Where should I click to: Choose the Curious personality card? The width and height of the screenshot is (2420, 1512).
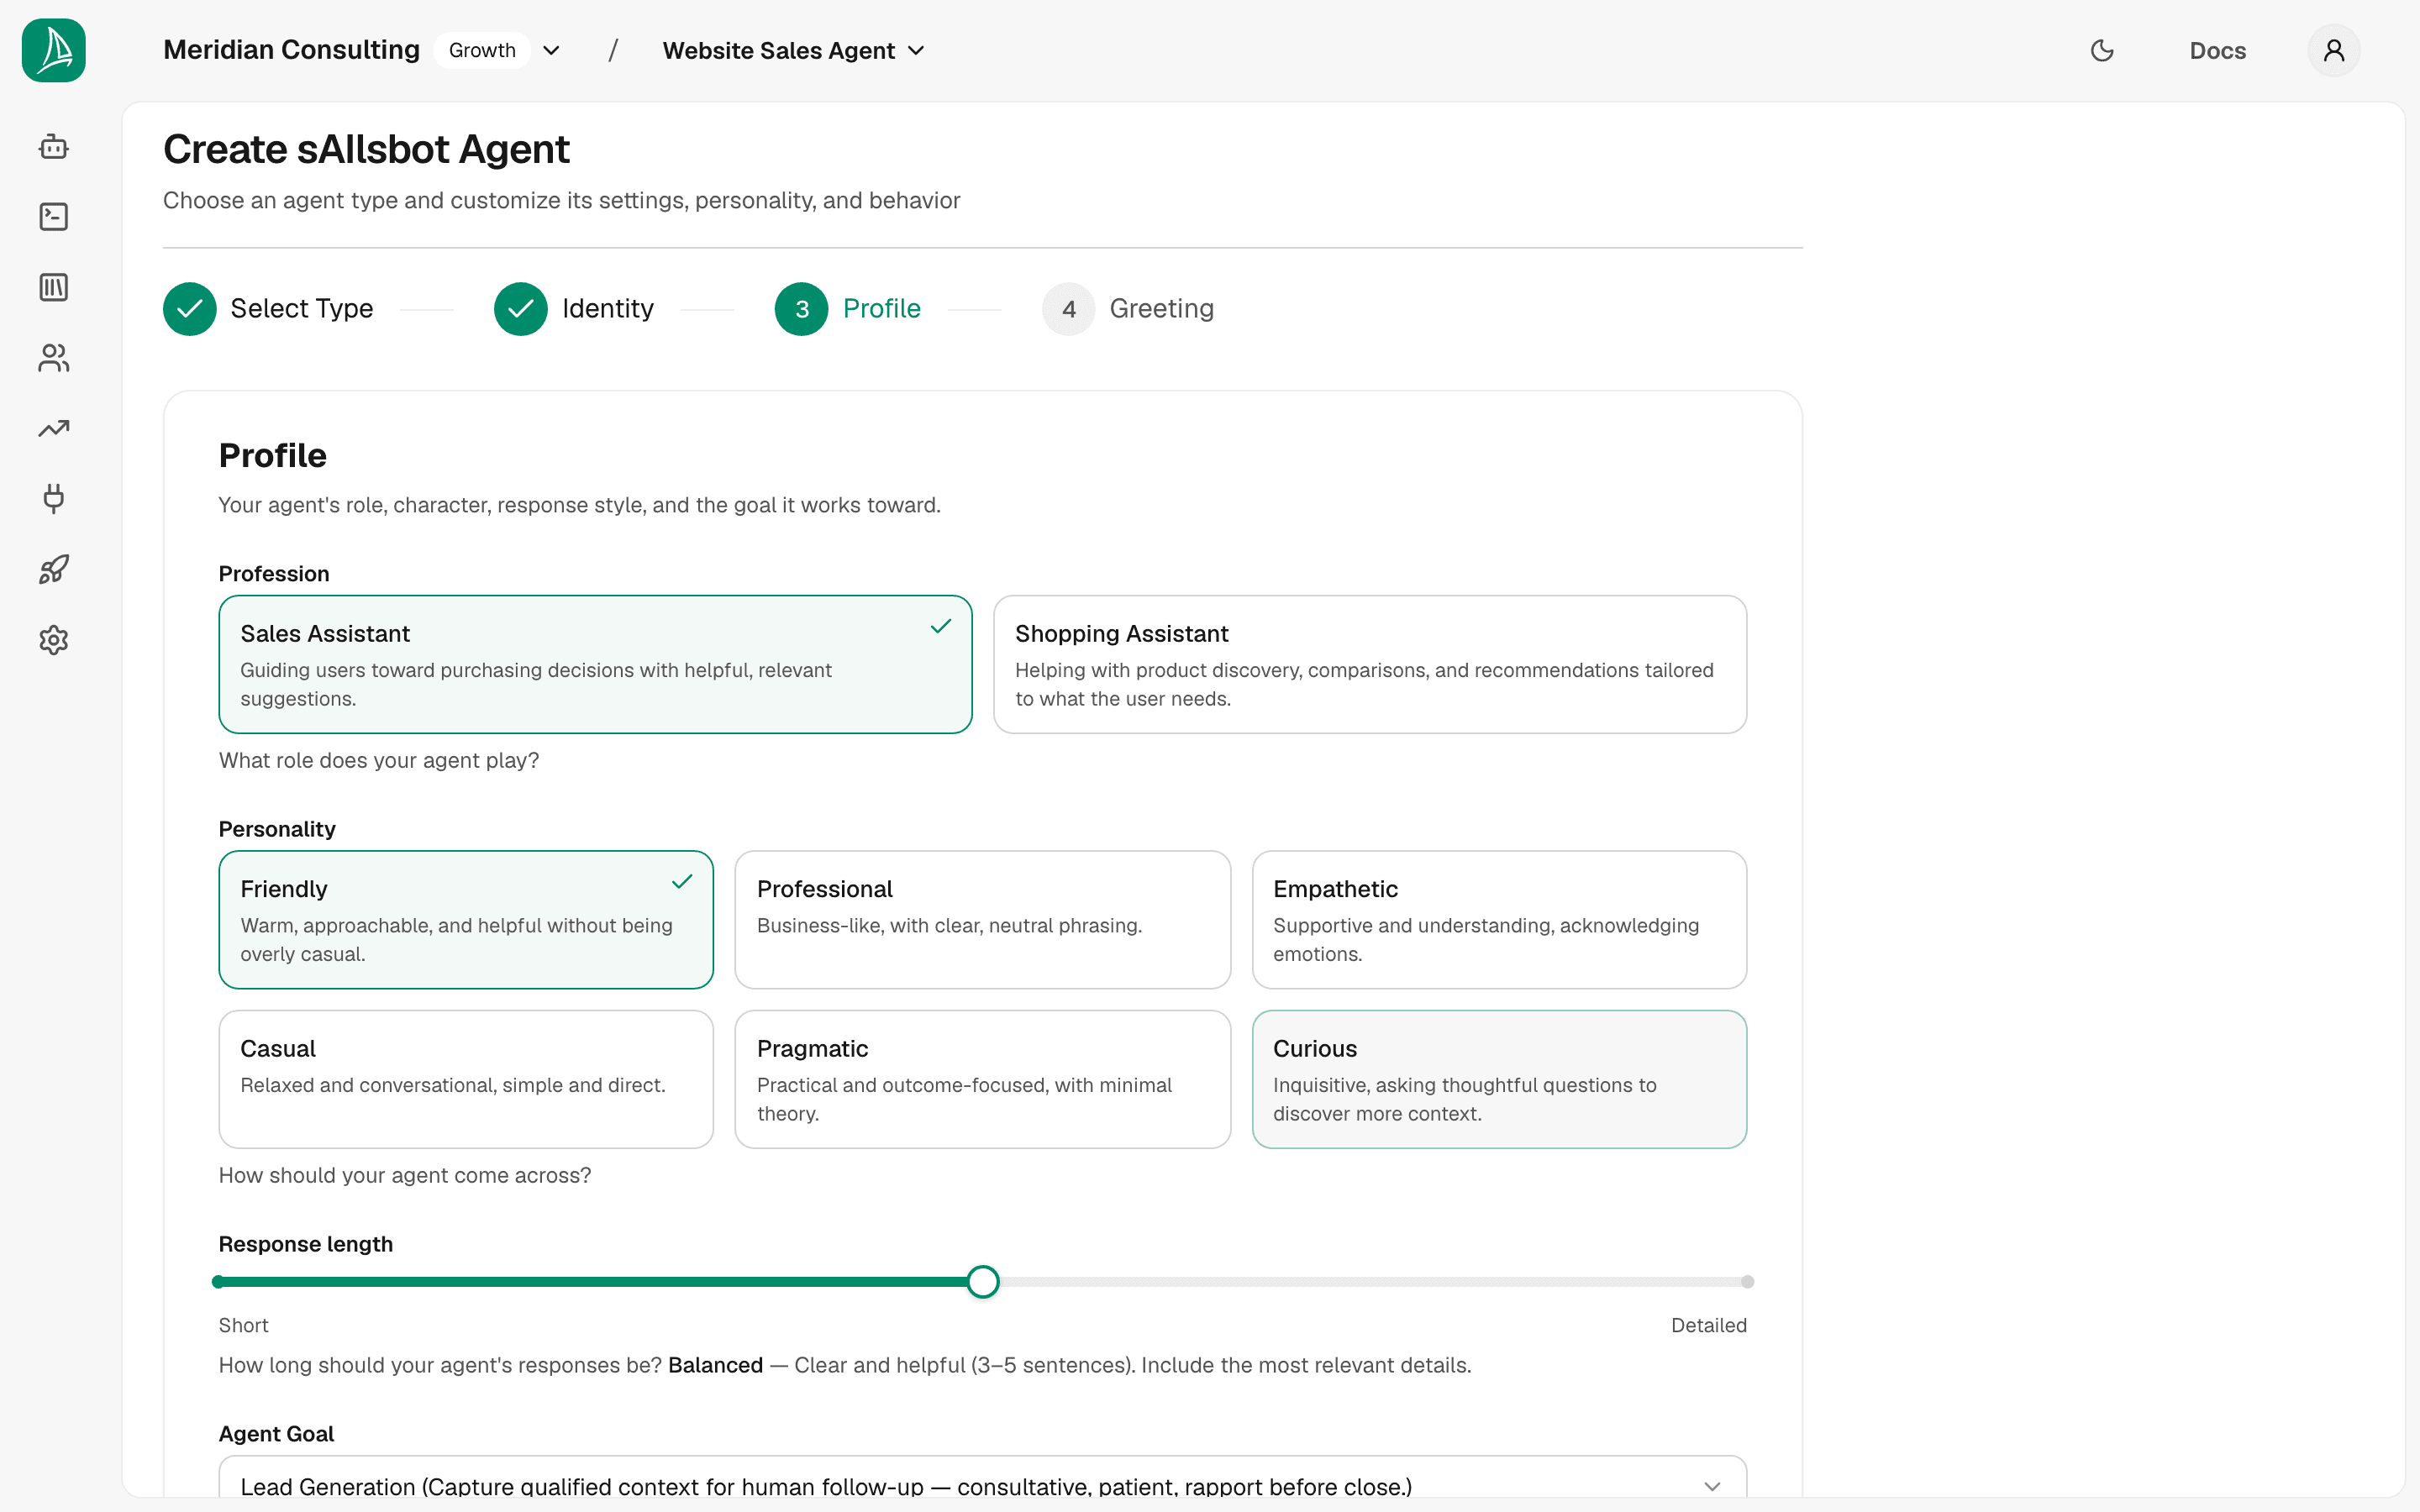tap(1499, 1079)
